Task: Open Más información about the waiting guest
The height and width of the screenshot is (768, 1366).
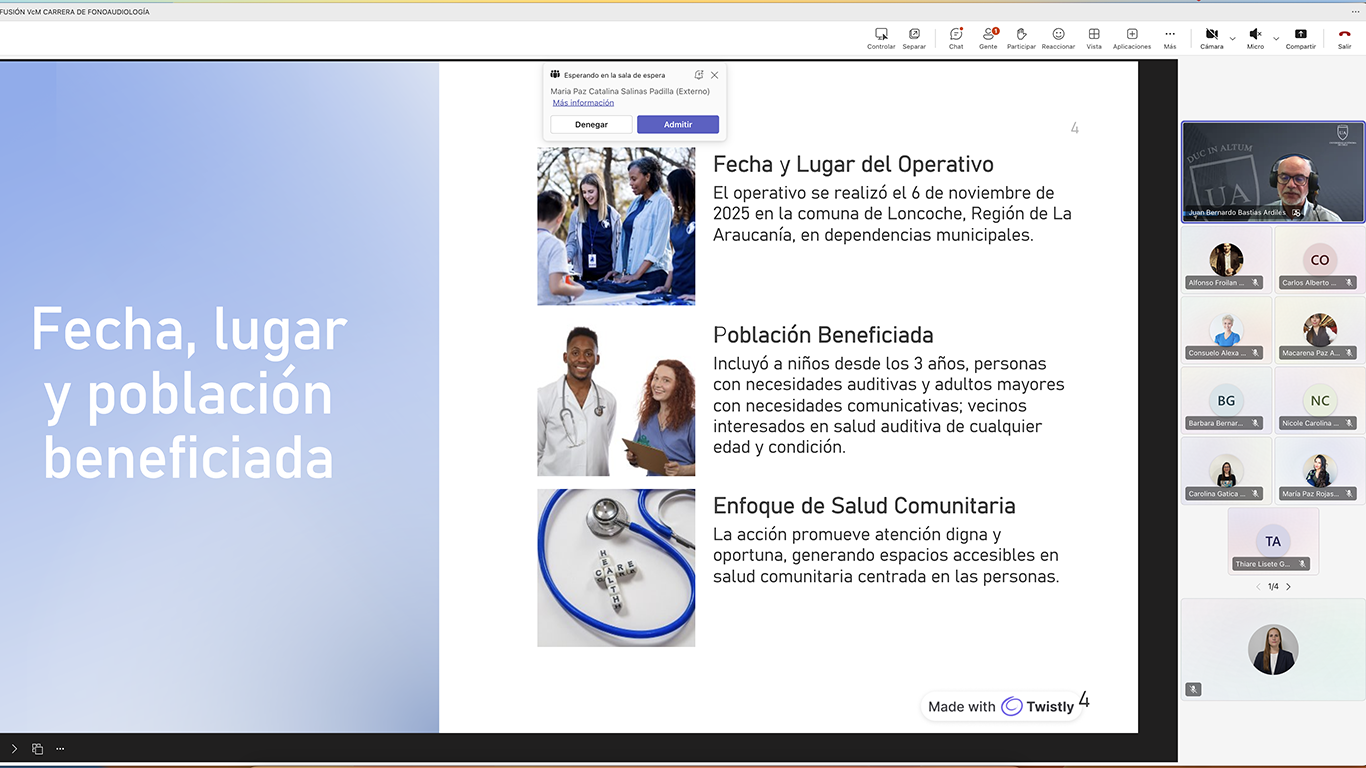Action: [582, 102]
